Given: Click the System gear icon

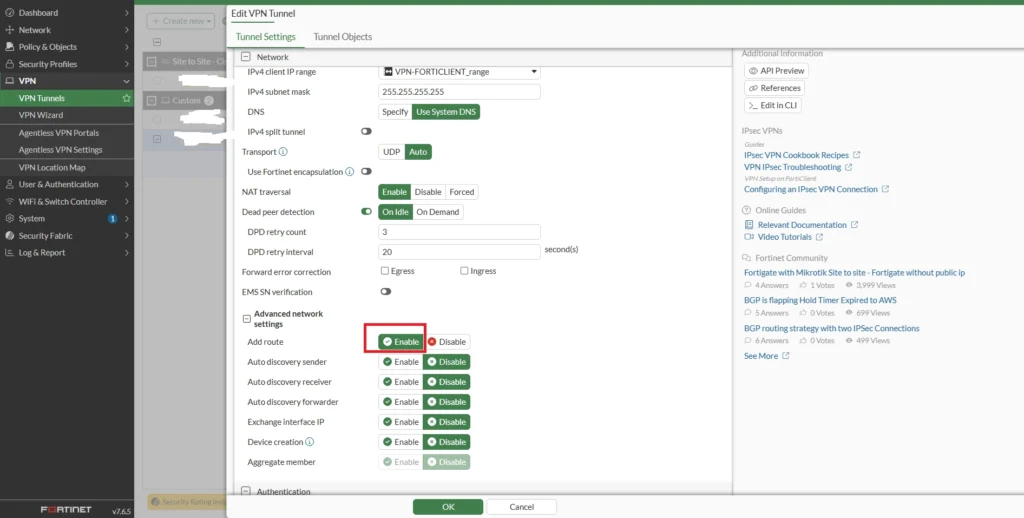Looking at the screenshot, I should [x=10, y=219].
